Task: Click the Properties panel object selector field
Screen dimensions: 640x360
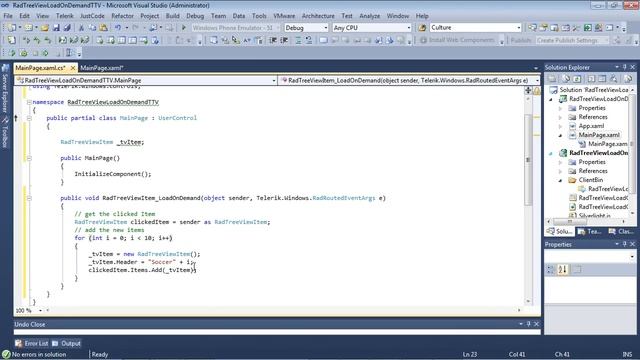Action: point(590,256)
